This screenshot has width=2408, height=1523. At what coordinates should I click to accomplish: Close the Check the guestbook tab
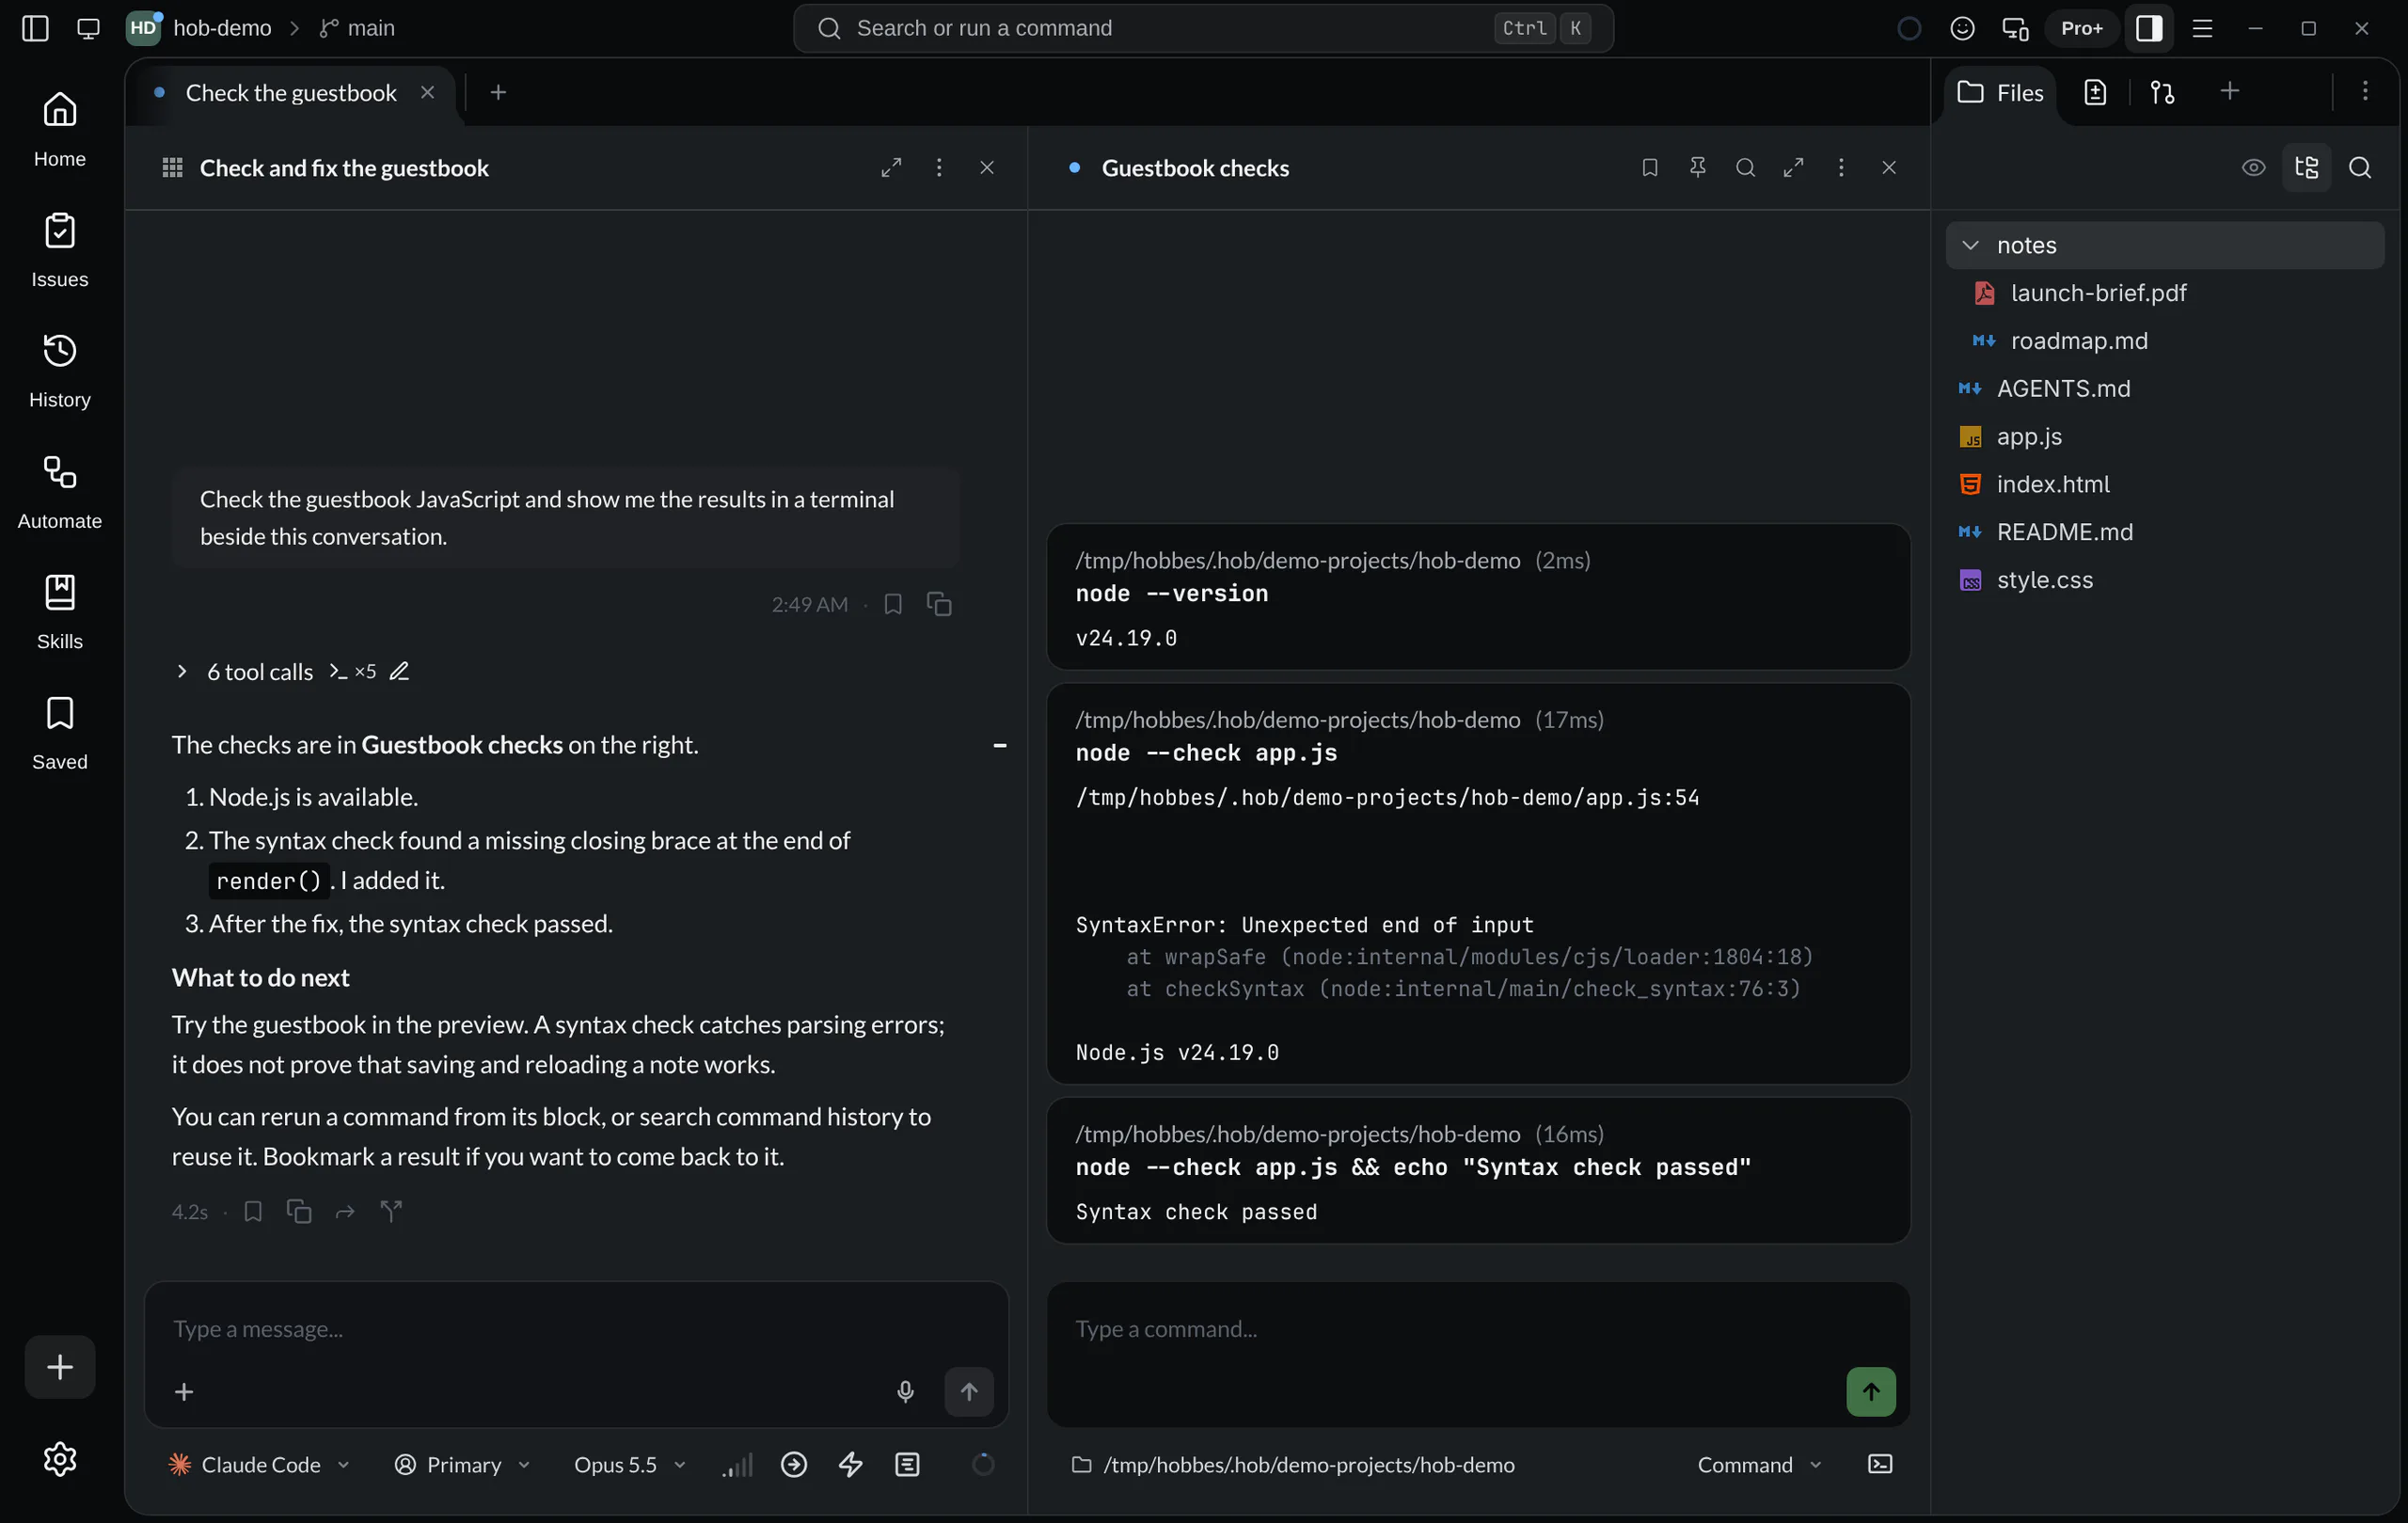pos(427,92)
